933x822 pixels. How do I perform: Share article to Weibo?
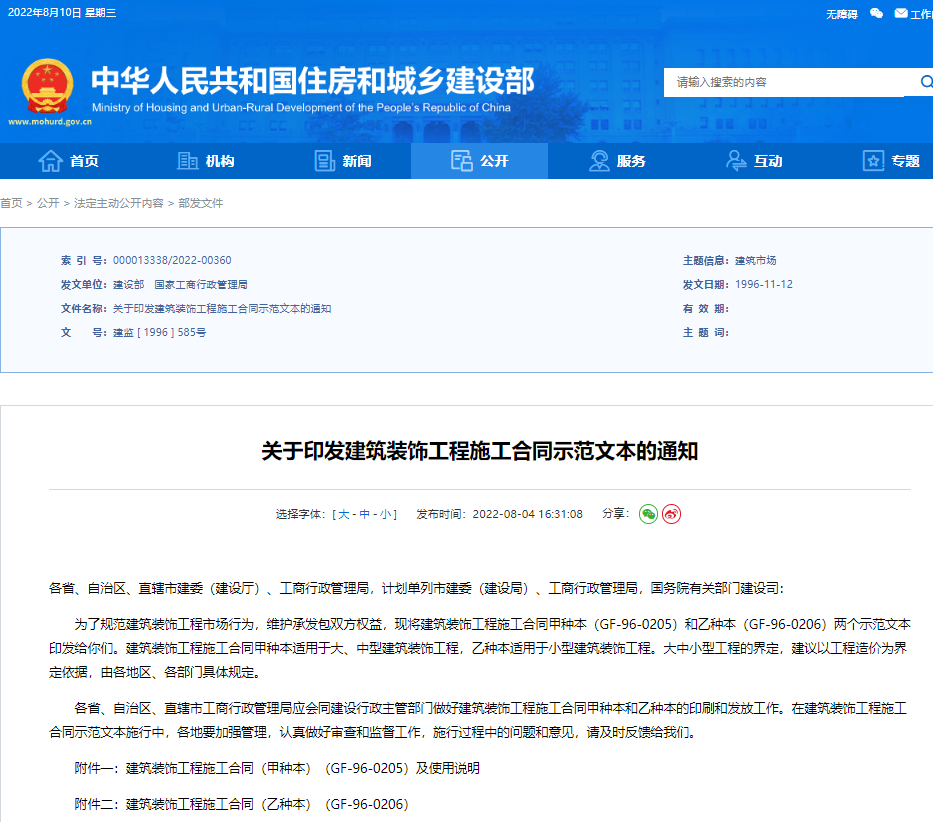tap(672, 513)
